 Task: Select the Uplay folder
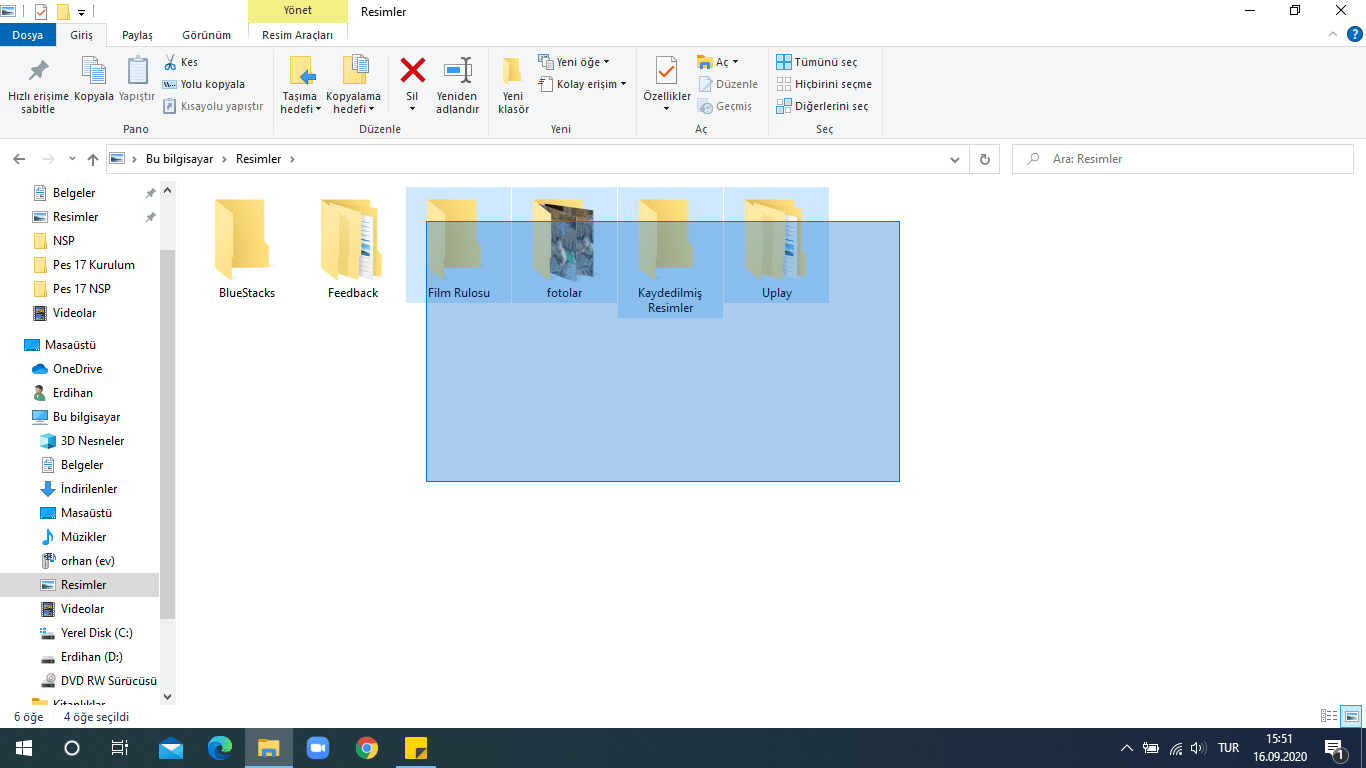[x=777, y=244]
